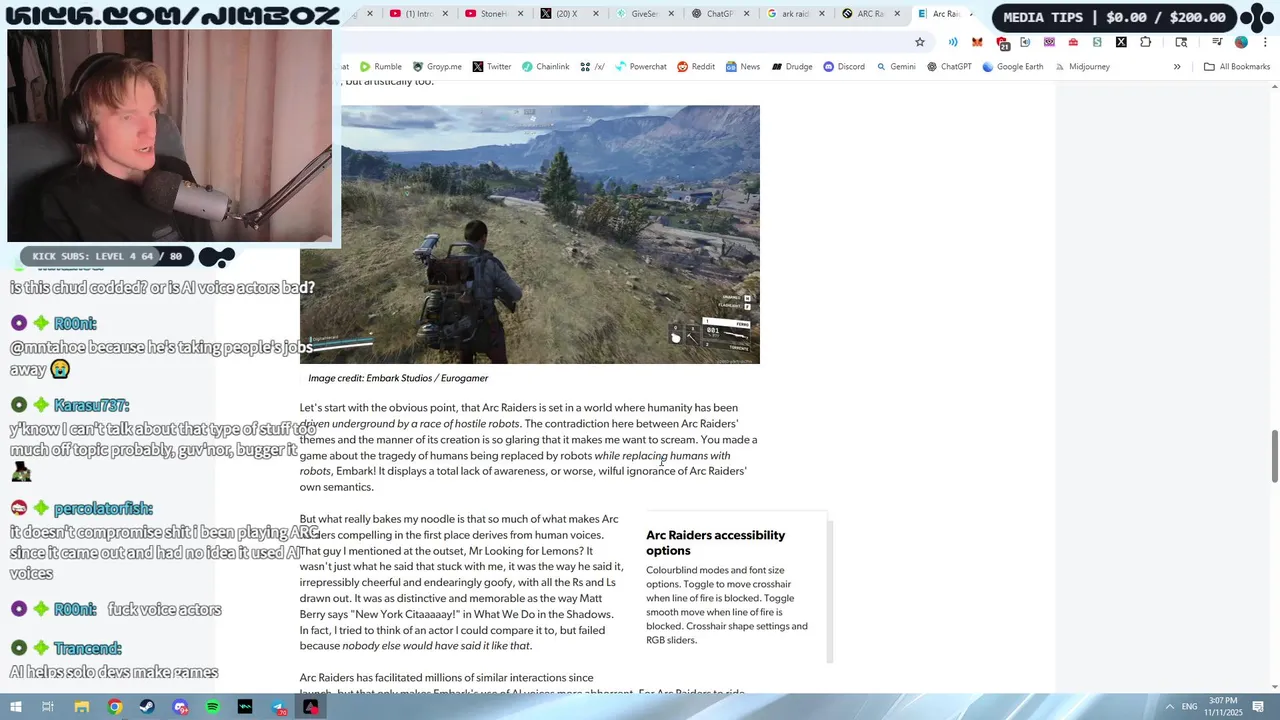This screenshot has width=1280, height=720.
Task: Open the search-tabs side panel icon
Action: point(1181,42)
